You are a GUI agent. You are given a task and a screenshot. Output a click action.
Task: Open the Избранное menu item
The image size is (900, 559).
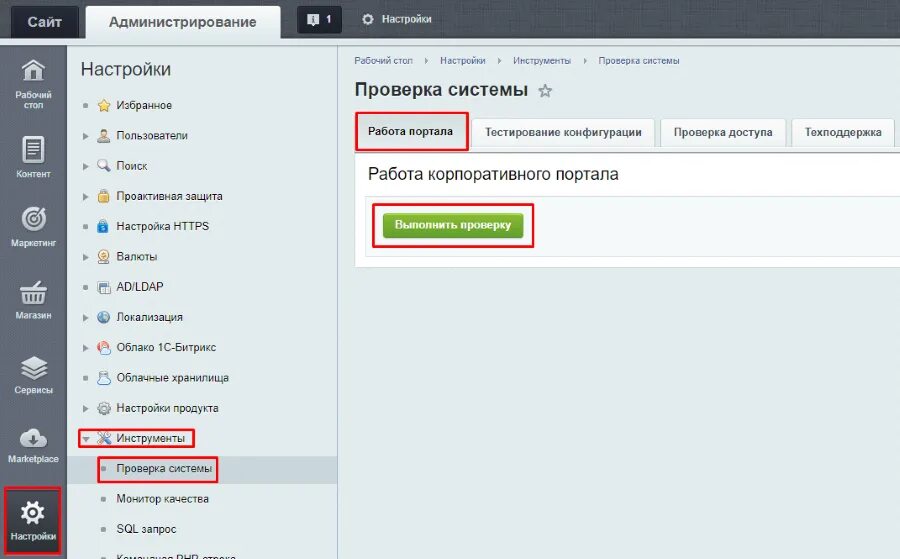pyautogui.click(x=144, y=106)
